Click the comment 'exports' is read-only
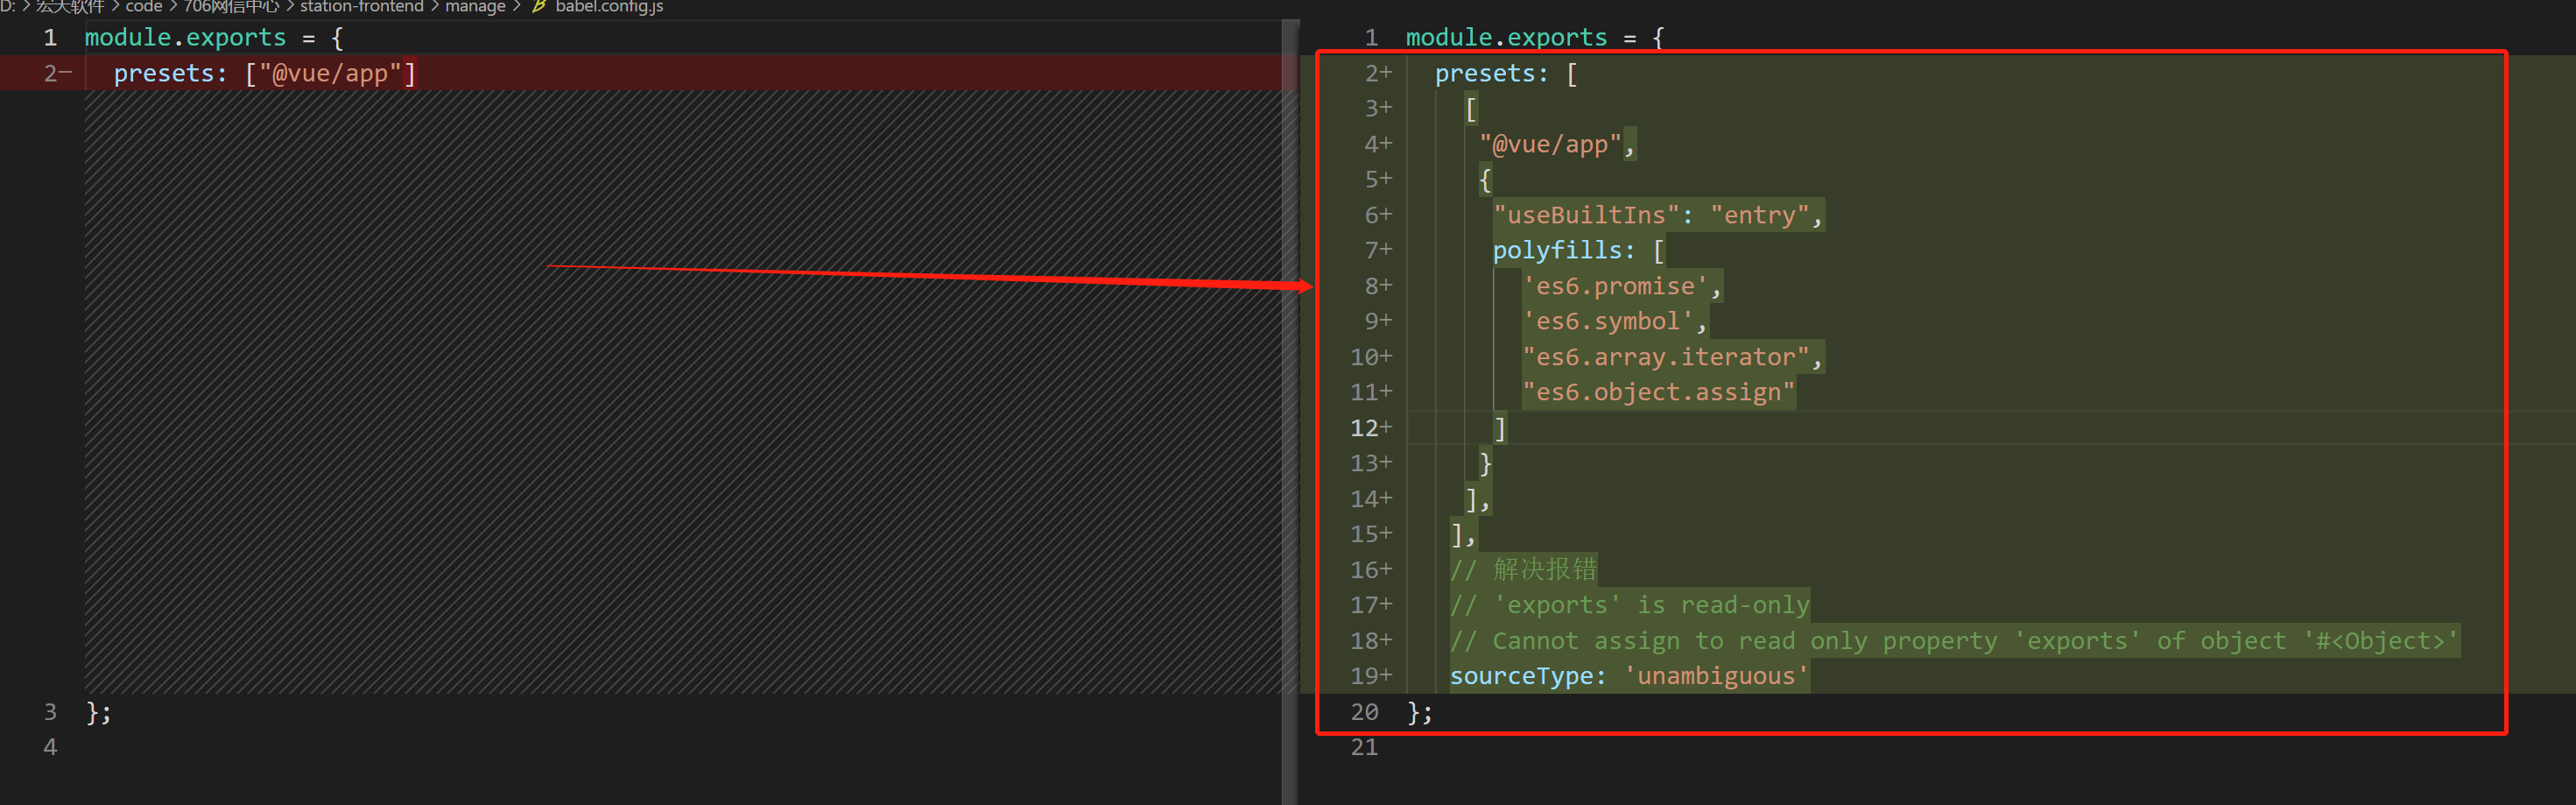The width and height of the screenshot is (2576, 805). coord(1630,605)
